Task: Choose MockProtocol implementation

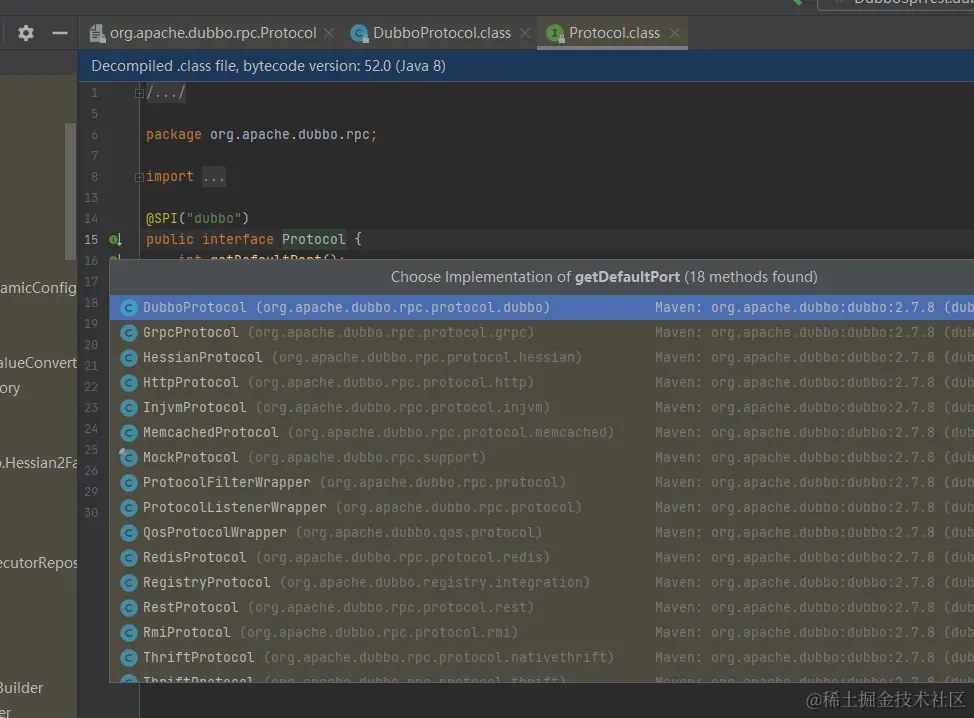Action: (542, 457)
